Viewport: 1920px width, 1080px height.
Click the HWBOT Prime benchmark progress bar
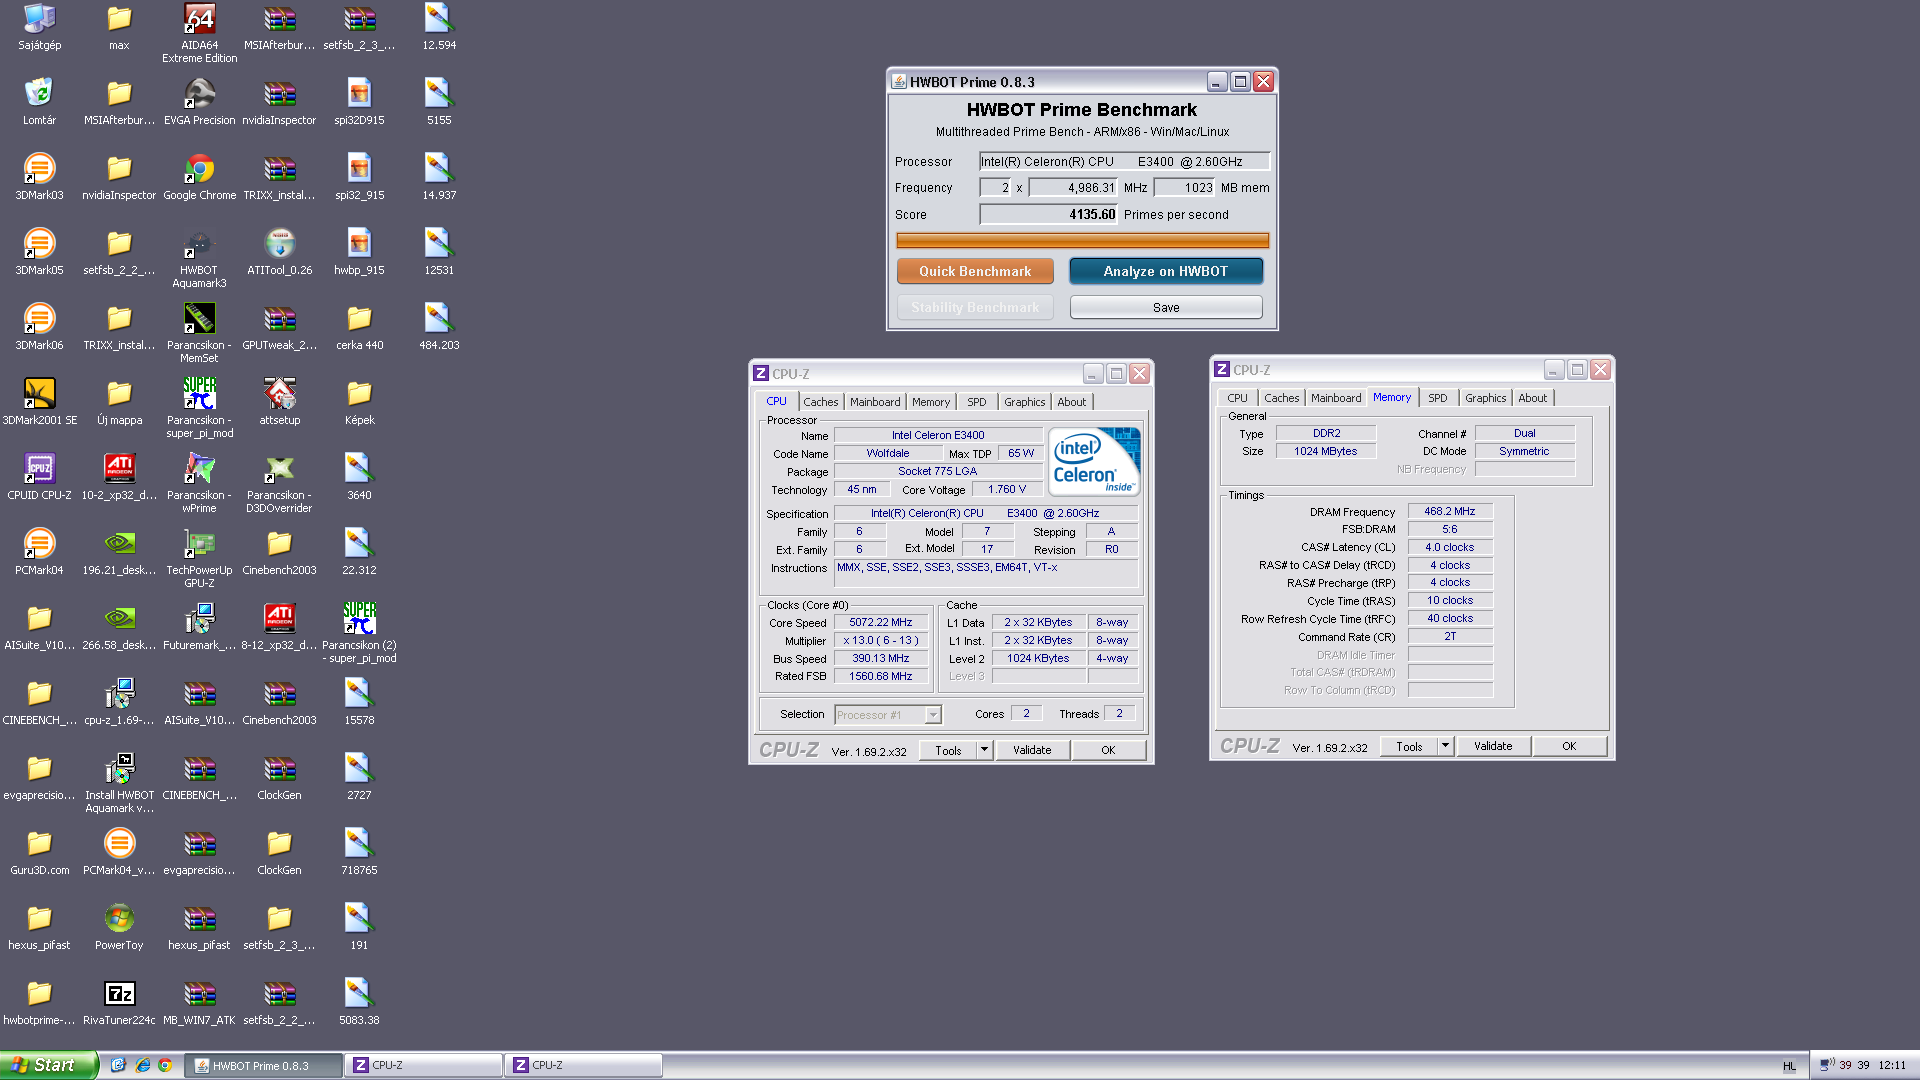point(1082,240)
